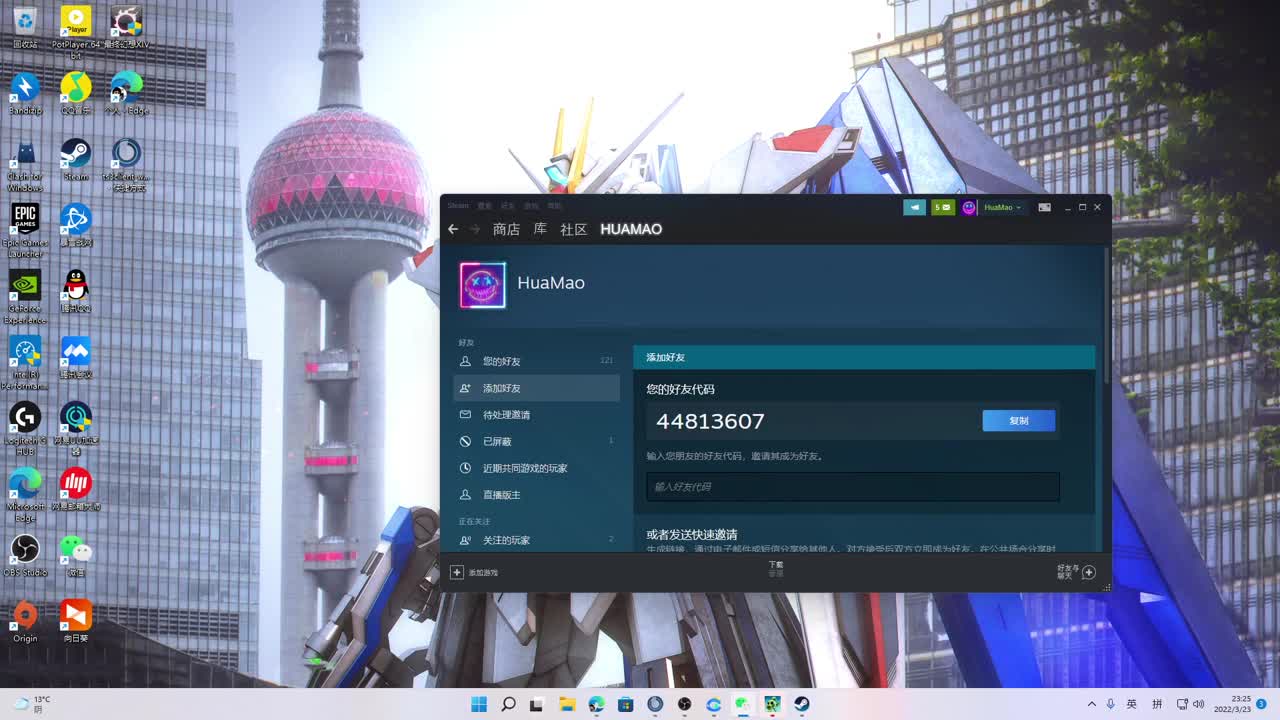The image size is (1280, 720).
Task: Switch to the 库 (Library) tab
Action: (540, 229)
